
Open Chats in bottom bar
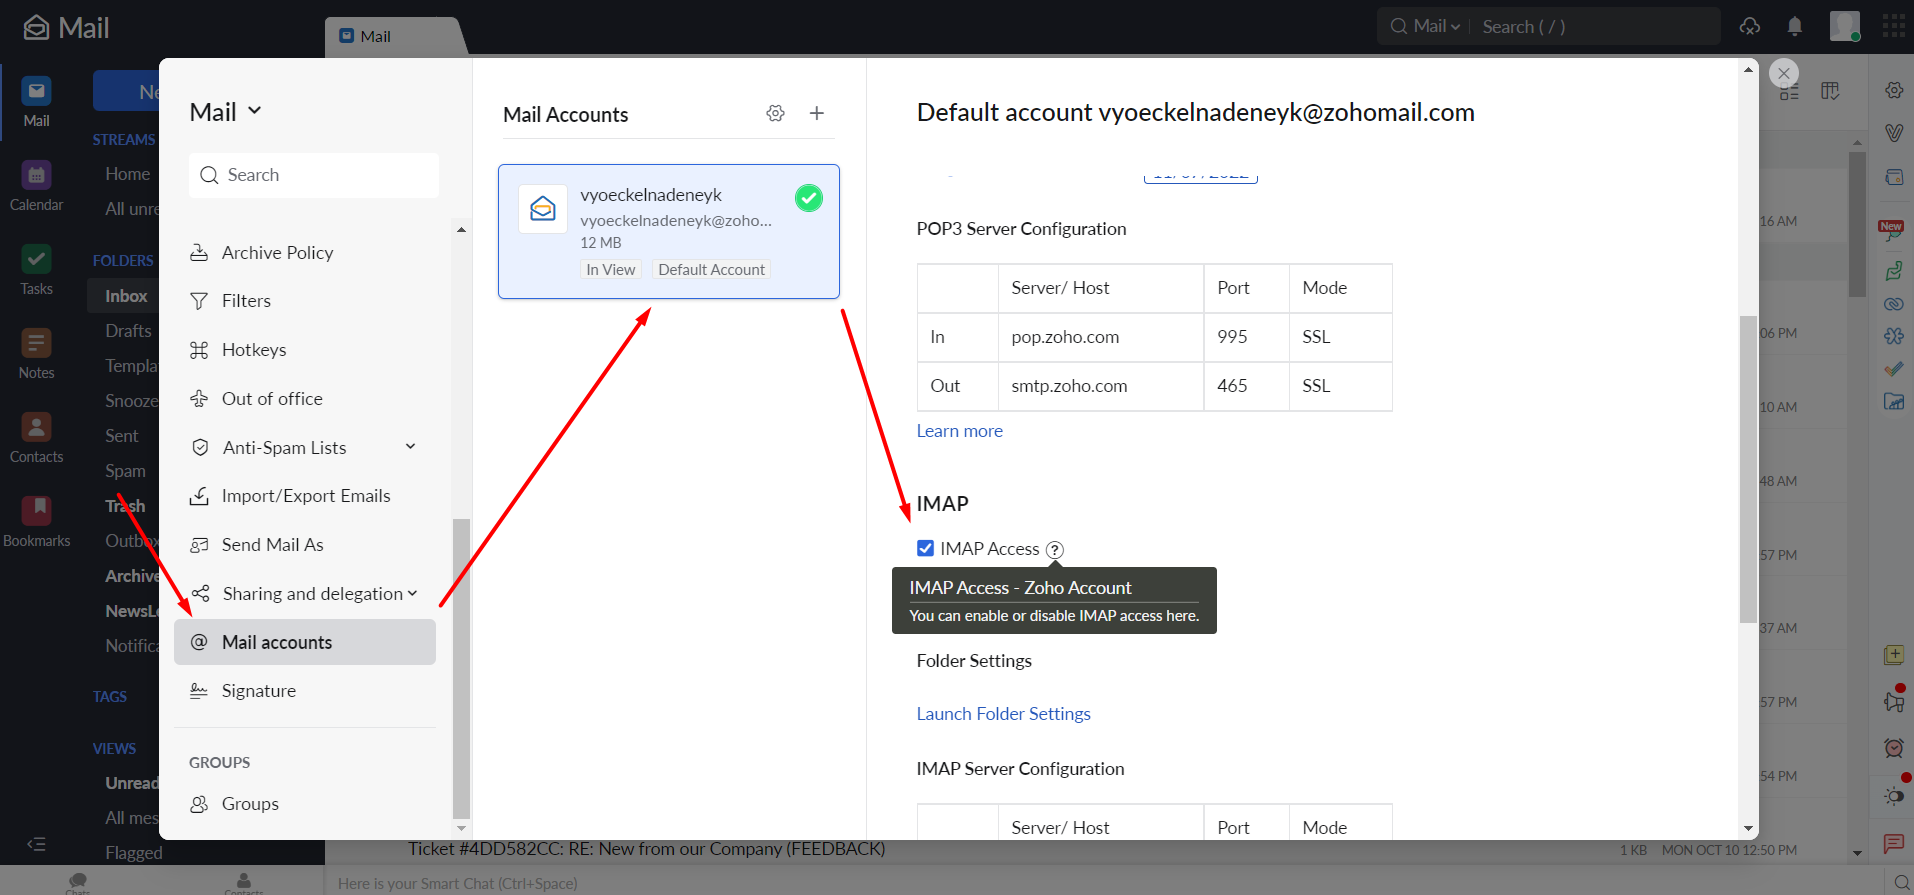pyautogui.click(x=78, y=883)
